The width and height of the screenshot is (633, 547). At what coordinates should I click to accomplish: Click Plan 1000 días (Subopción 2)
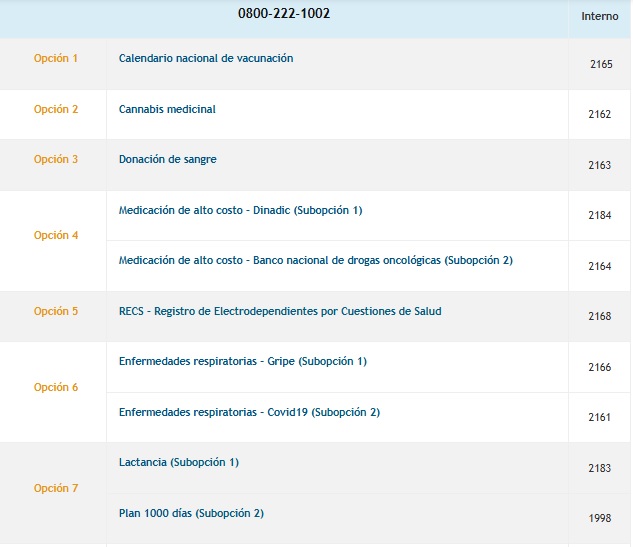point(191,513)
